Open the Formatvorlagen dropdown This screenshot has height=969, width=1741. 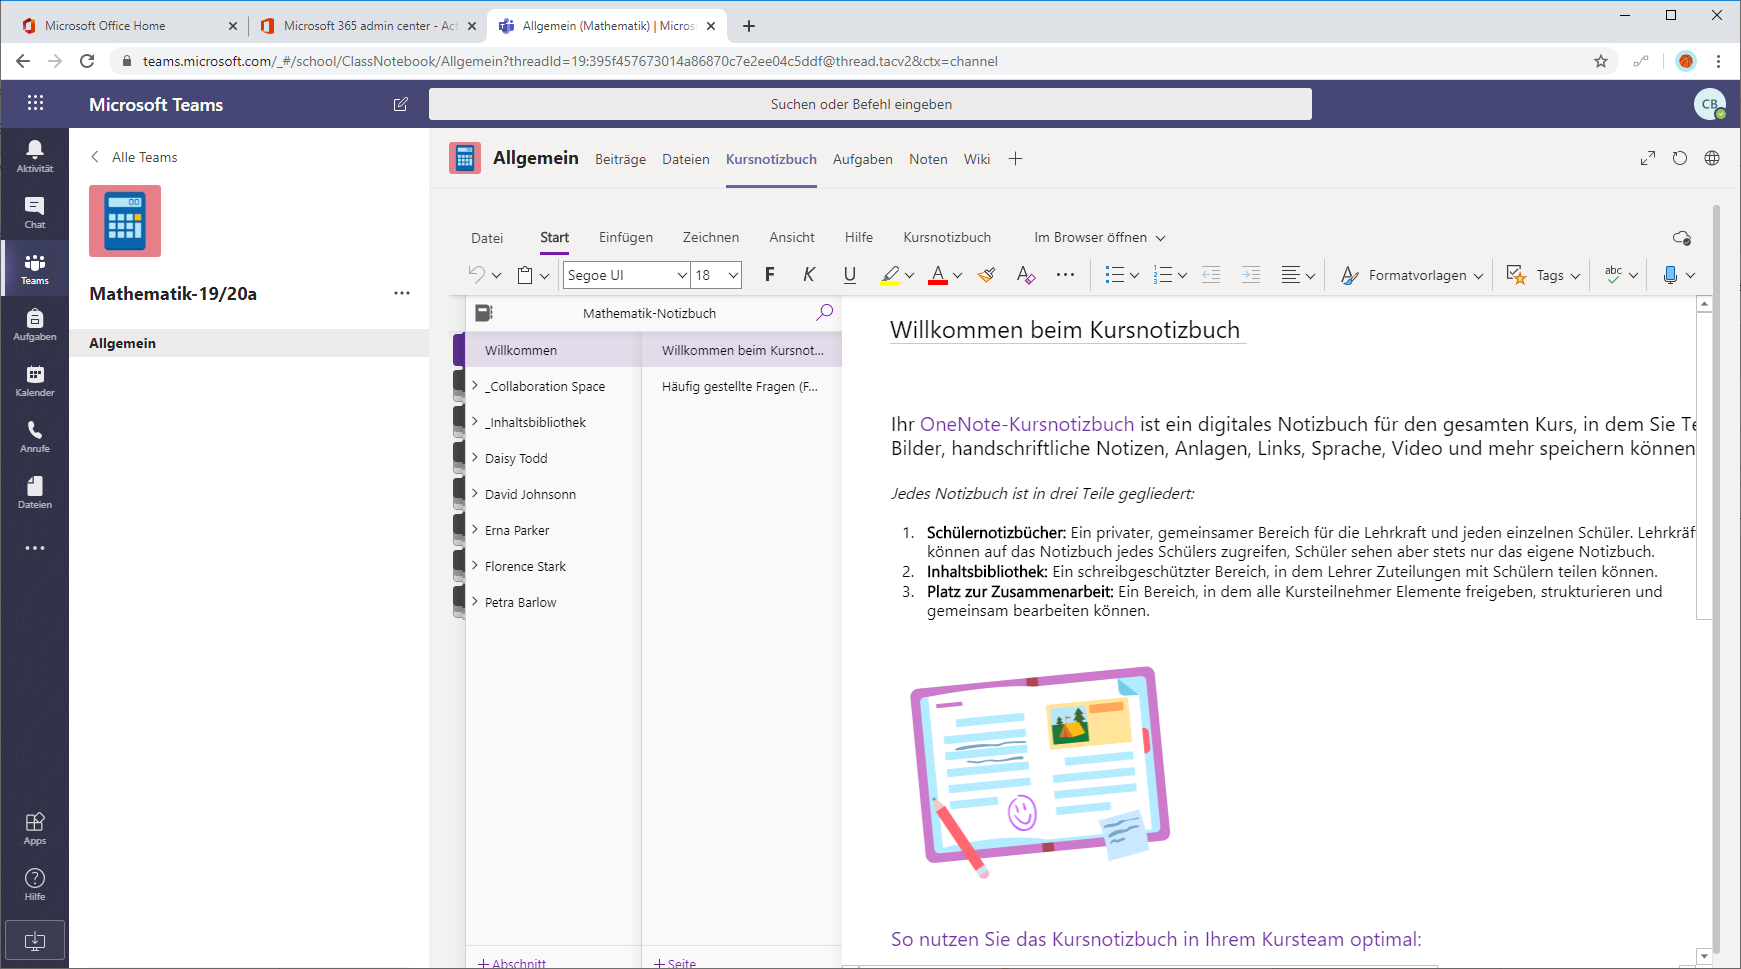click(x=1412, y=275)
